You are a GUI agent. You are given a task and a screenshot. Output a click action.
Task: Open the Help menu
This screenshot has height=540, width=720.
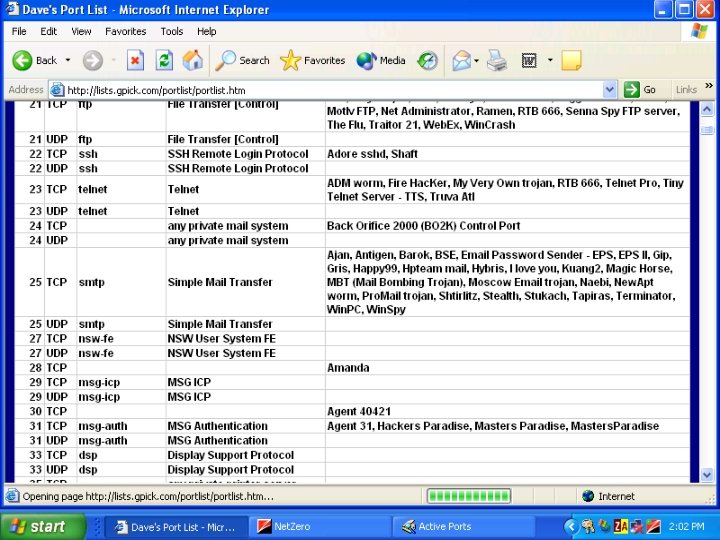pos(207,31)
